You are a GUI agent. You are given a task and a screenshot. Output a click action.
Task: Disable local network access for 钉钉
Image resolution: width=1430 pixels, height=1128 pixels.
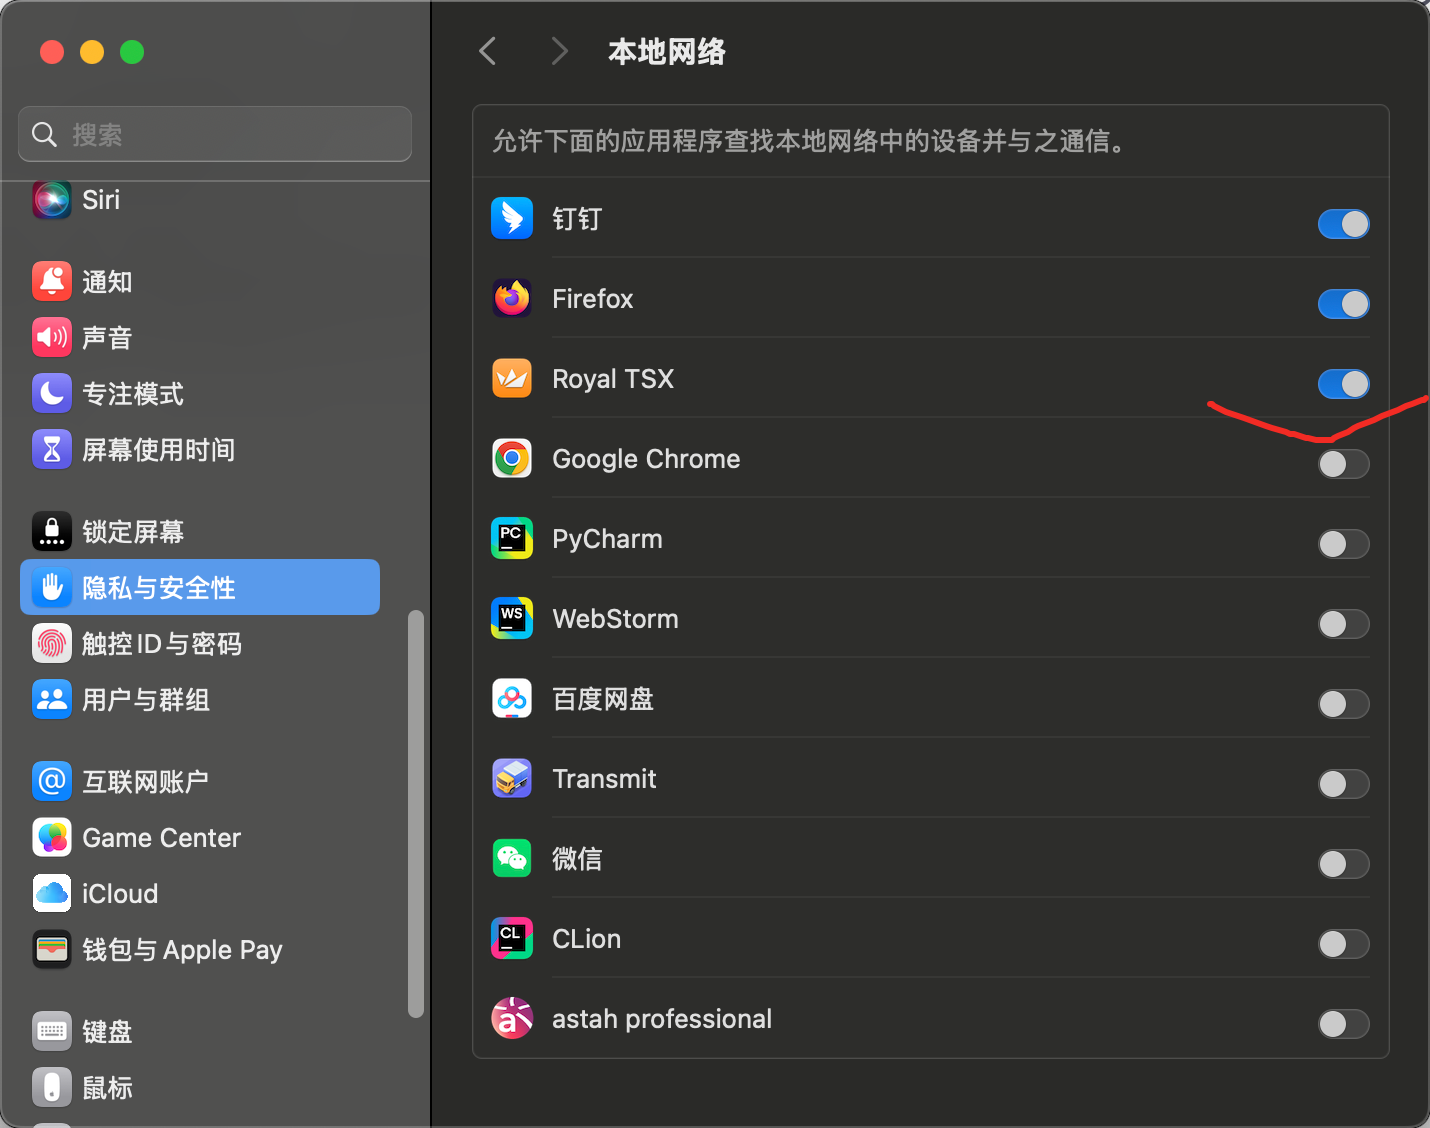click(1343, 224)
